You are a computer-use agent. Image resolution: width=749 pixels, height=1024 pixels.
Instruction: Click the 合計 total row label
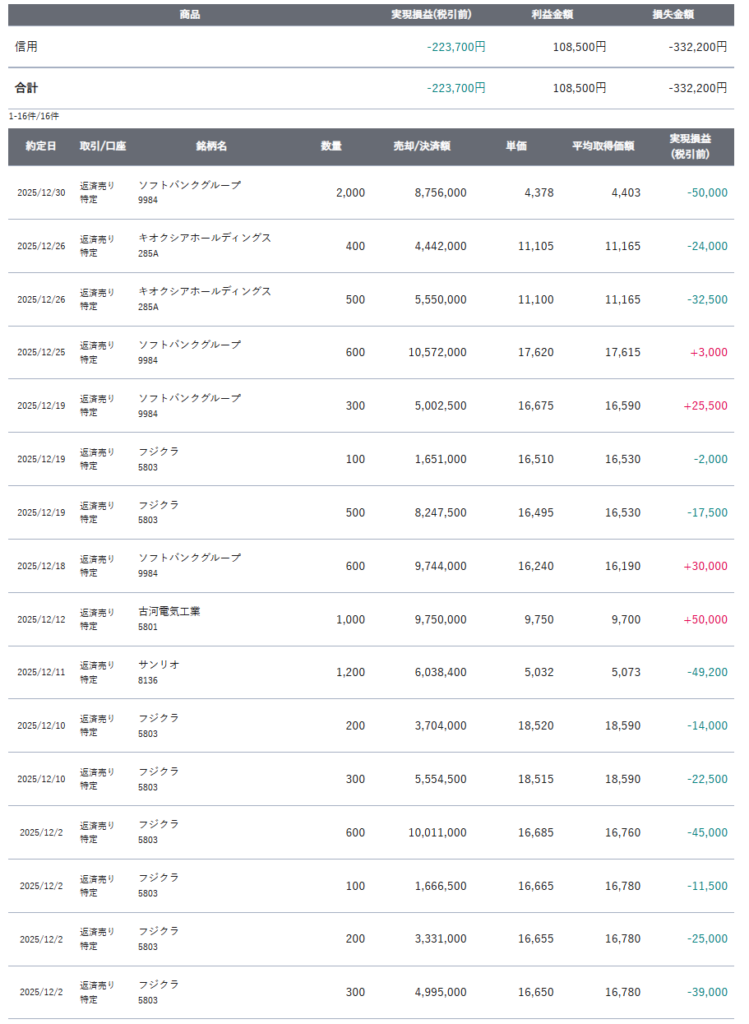tap(27, 88)
